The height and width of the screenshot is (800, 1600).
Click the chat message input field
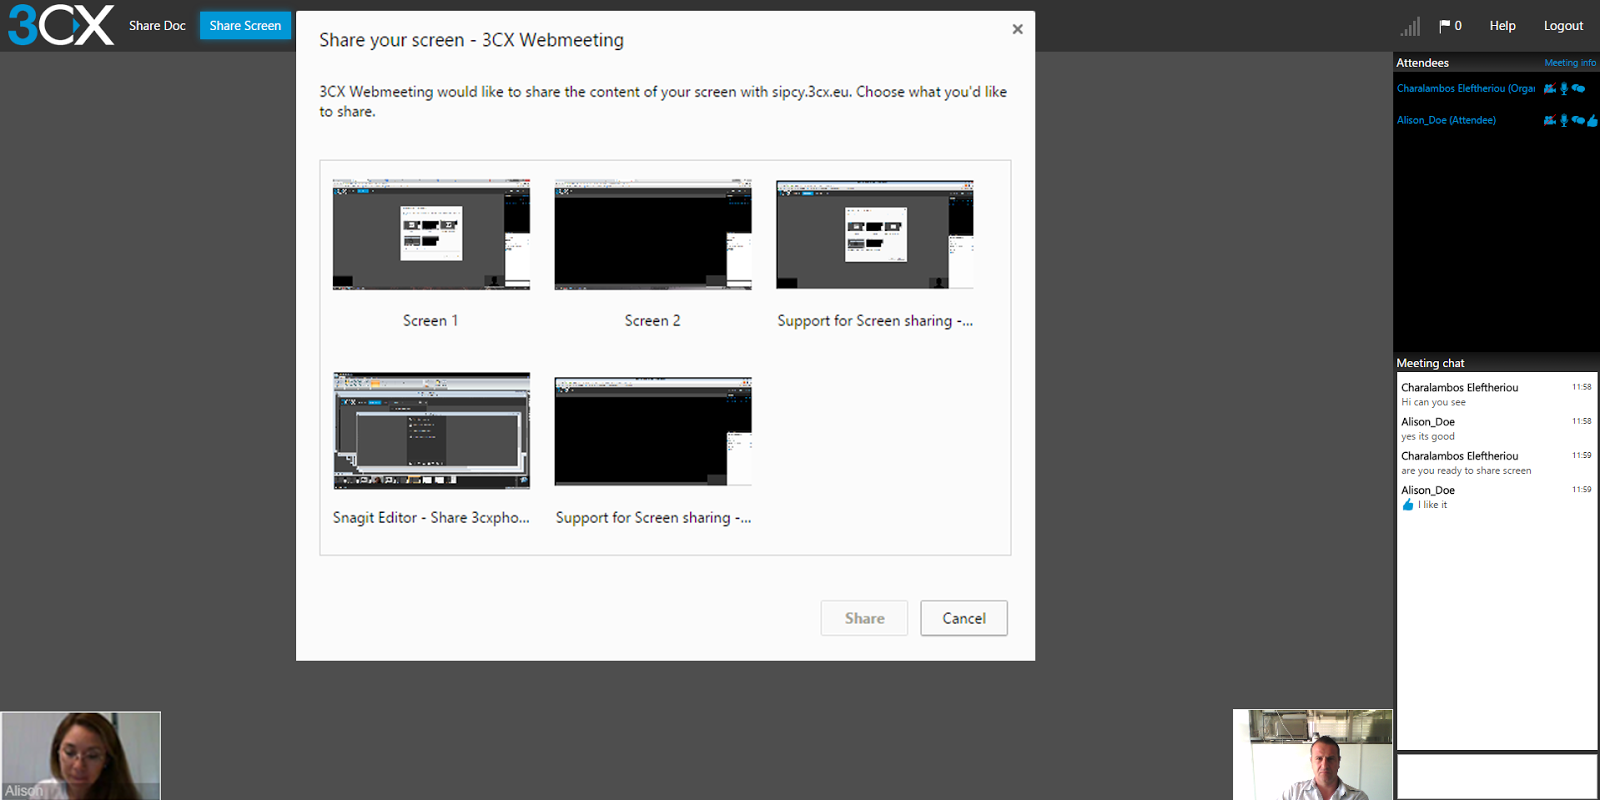click(x=1497, y=777)
